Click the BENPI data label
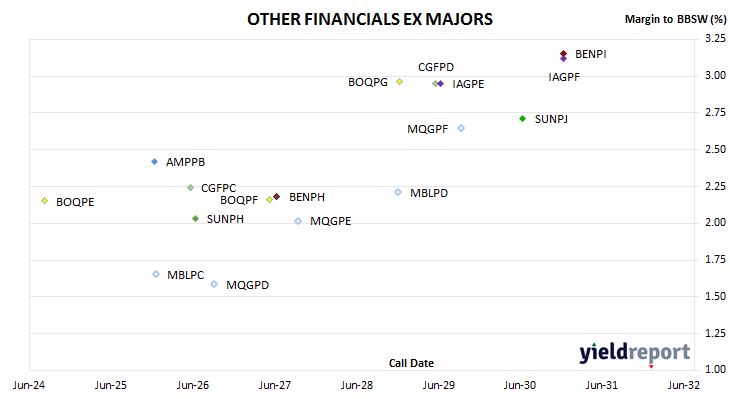Image resolution: width=730 pixels, height=399 pixels. tap(591, 54)
